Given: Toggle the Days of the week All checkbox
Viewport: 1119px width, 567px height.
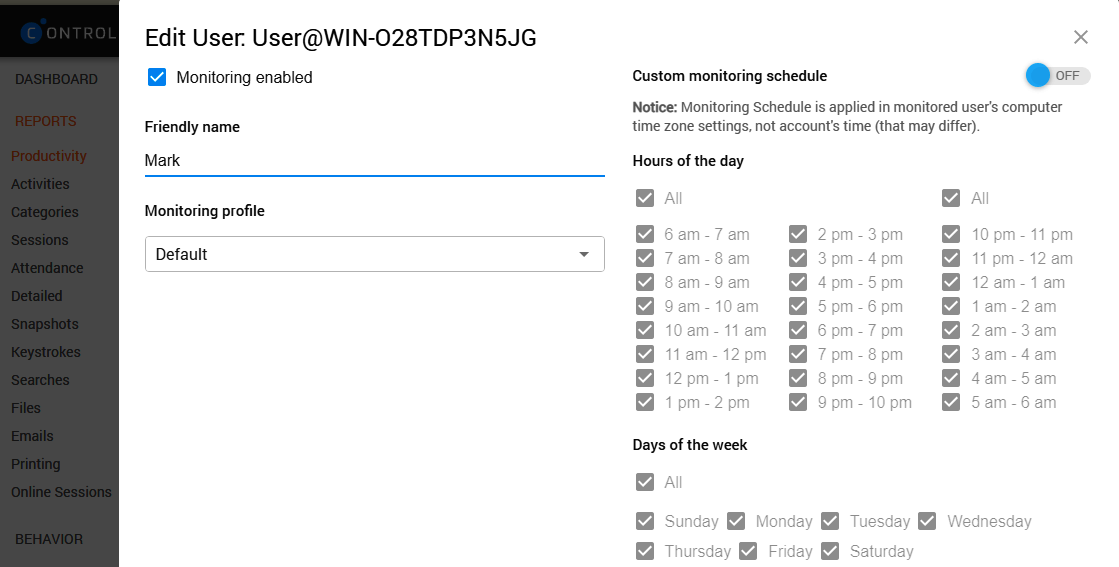Looking at the screenshot, I should tap(645, 482).
